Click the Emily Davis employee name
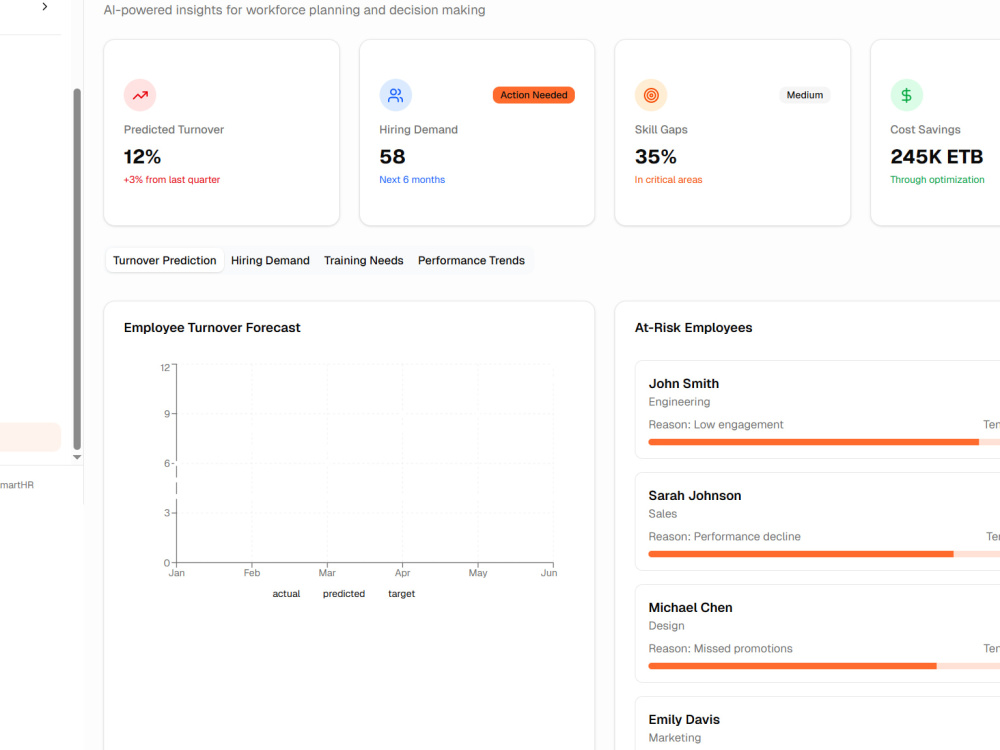 coord(684,719)
